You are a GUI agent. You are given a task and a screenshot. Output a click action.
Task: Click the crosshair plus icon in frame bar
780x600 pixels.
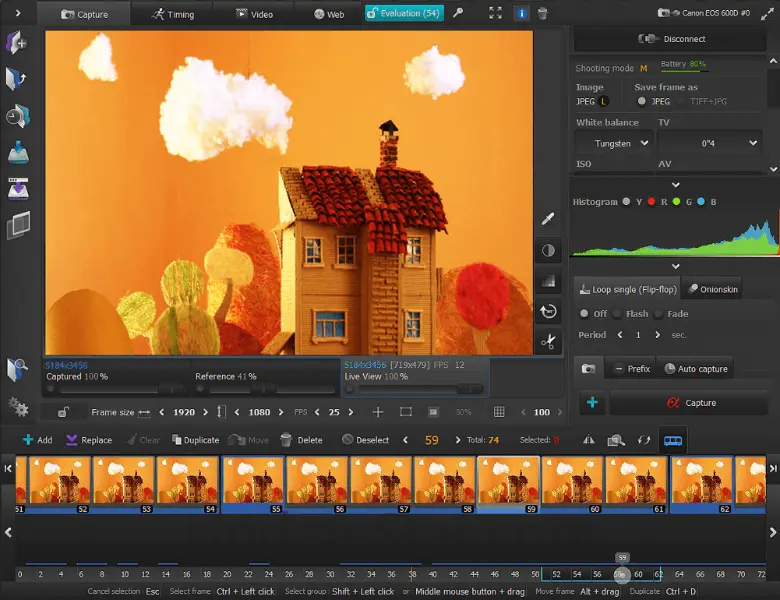tap(378, 412)
